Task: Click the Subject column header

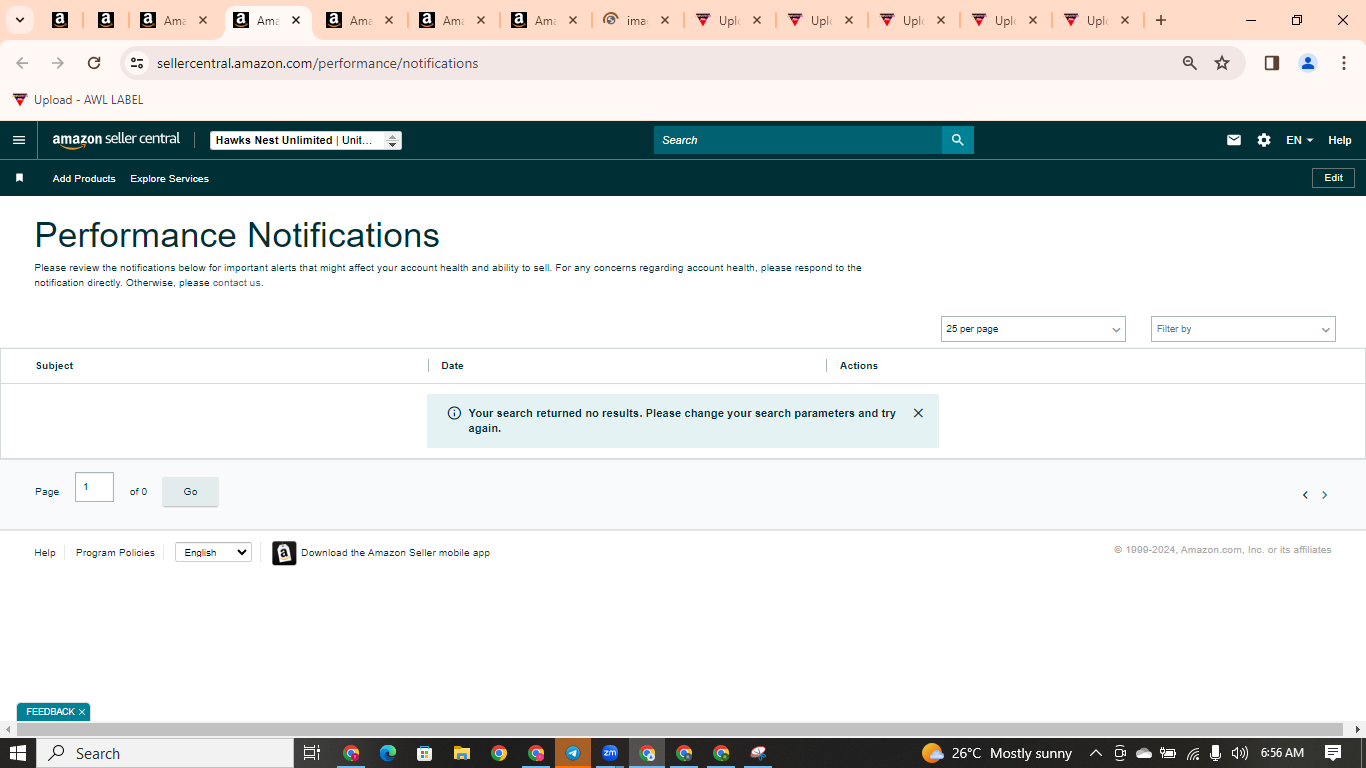Action: (x=54, y=366)
